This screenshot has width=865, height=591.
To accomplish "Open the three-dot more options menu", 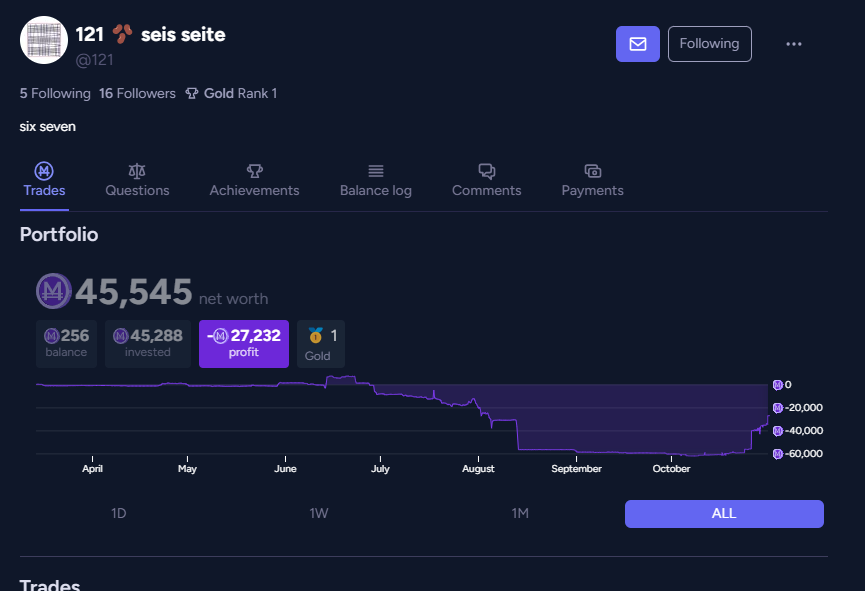I will [x=794, y=44].
